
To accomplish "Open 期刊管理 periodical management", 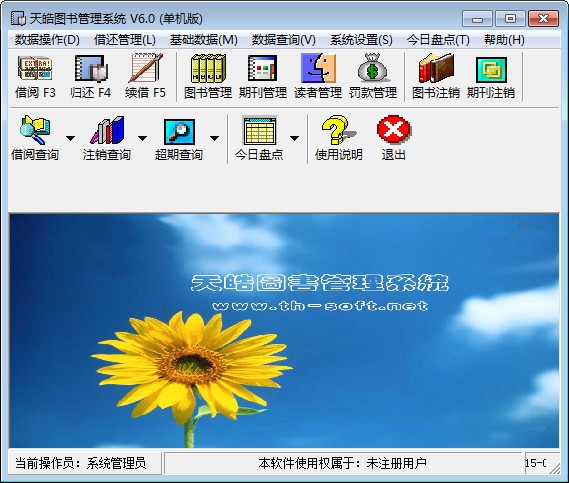I will (263, 76).
